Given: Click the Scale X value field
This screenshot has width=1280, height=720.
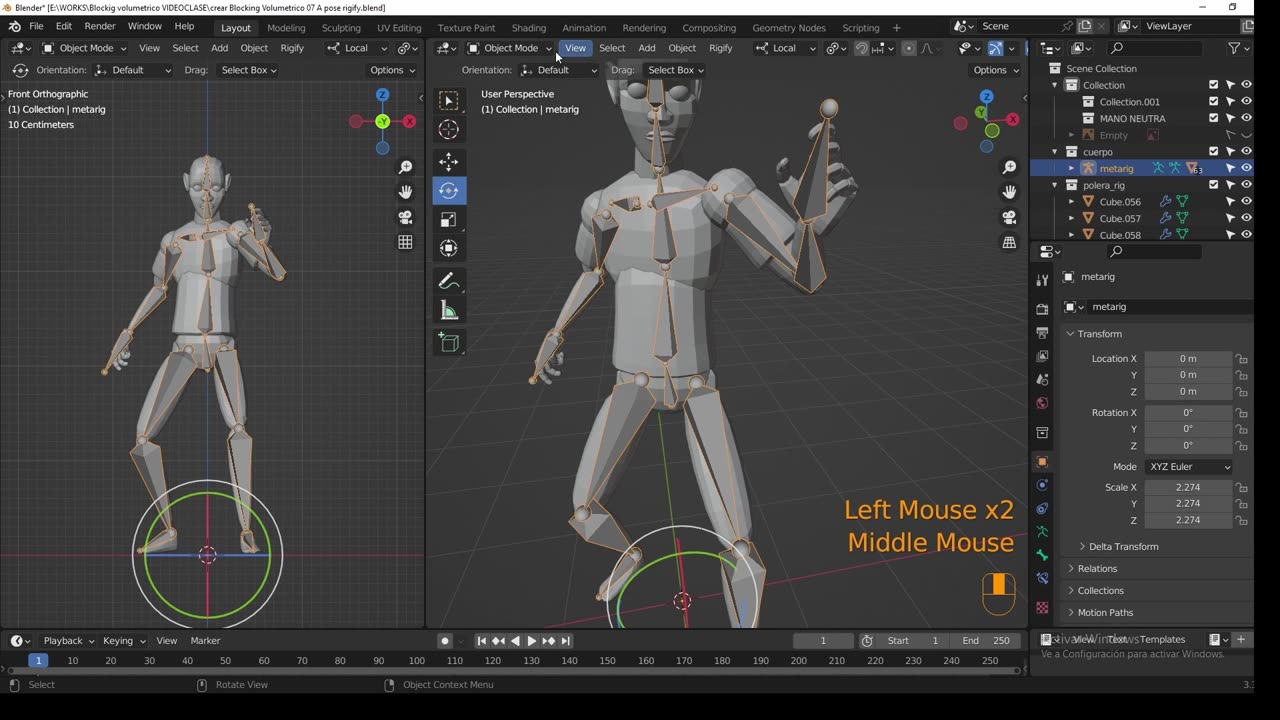Looking at the screenshot, I should click(x=1188, y=488).
